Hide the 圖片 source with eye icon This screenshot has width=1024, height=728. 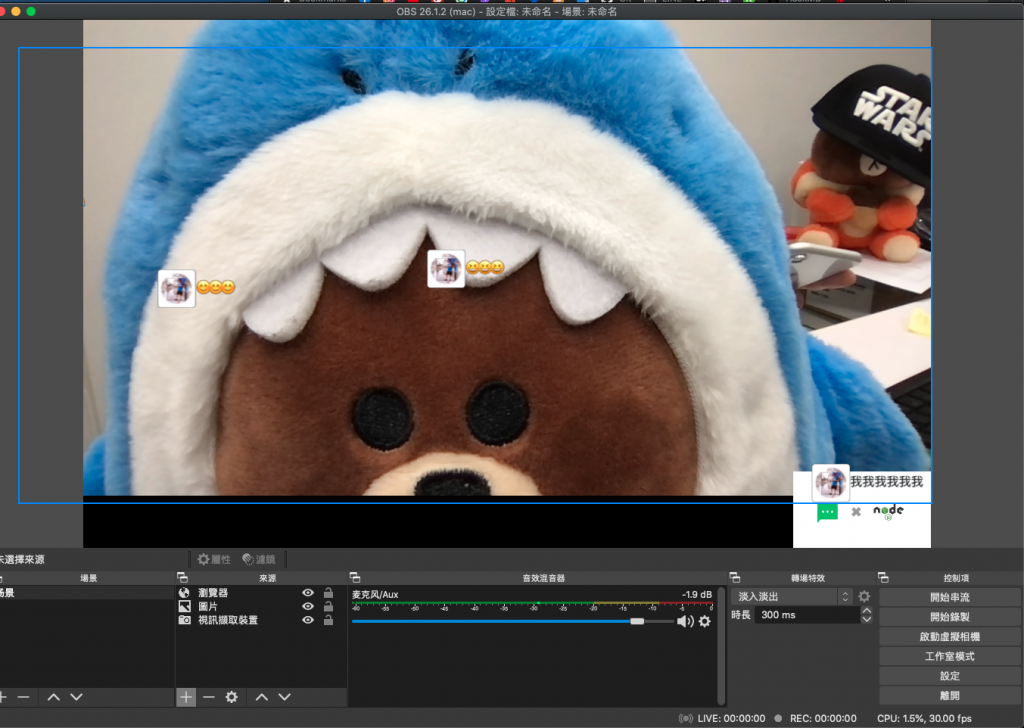308,607
